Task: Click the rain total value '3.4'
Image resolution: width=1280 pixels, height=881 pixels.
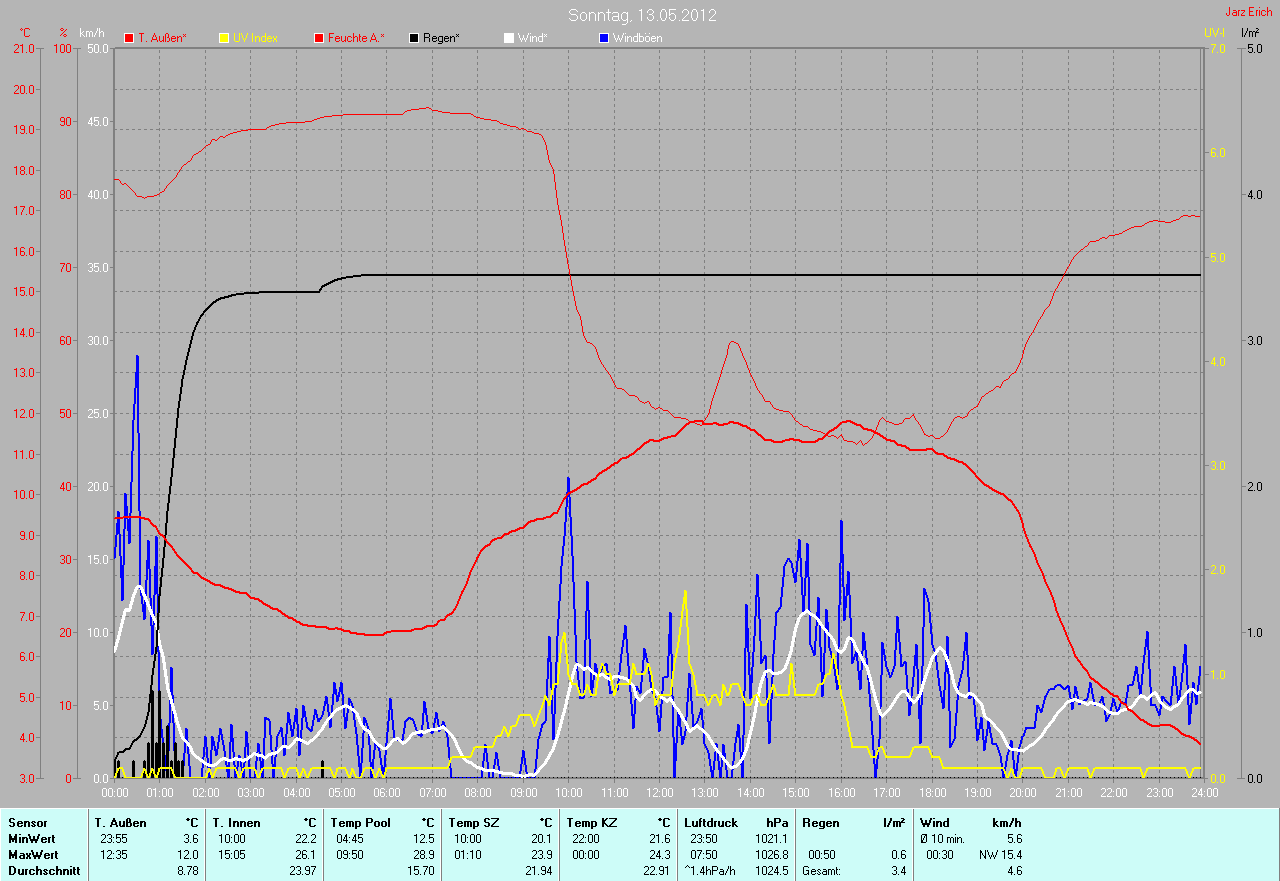Action: click(x=898, y=871)
